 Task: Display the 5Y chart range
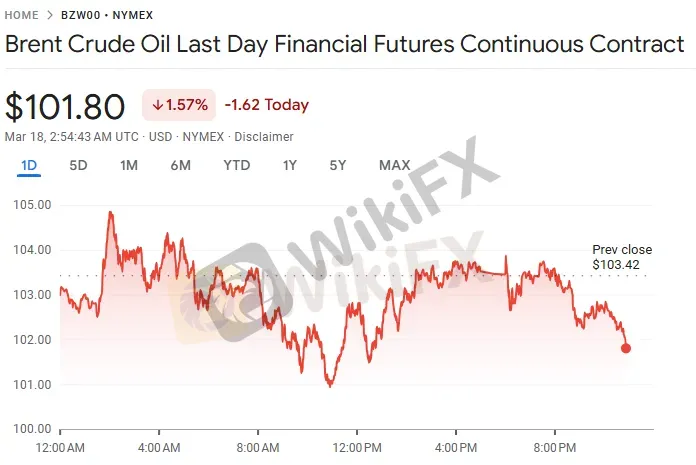(338, 165)
